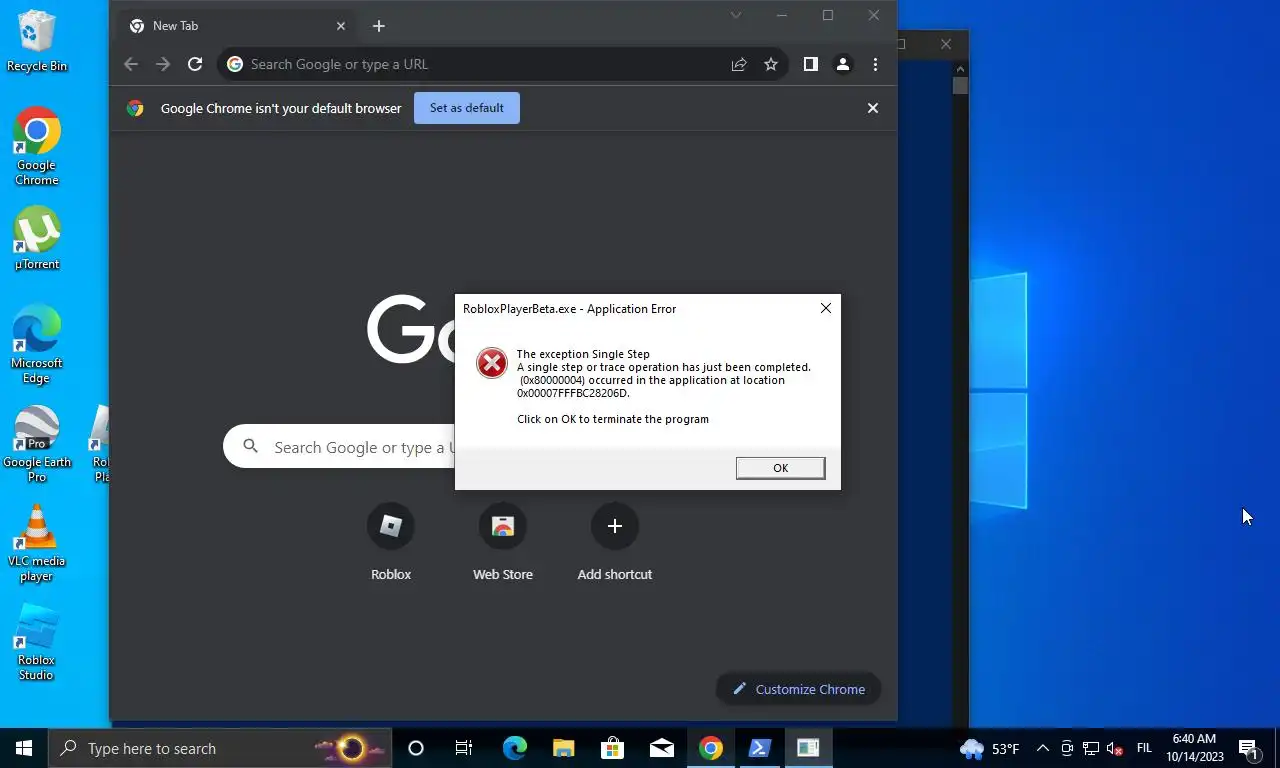The width and height of the screenshot is (1280, 768).
Task: Open Microsoft Store from the taskbar
Action: coord(612,748)
